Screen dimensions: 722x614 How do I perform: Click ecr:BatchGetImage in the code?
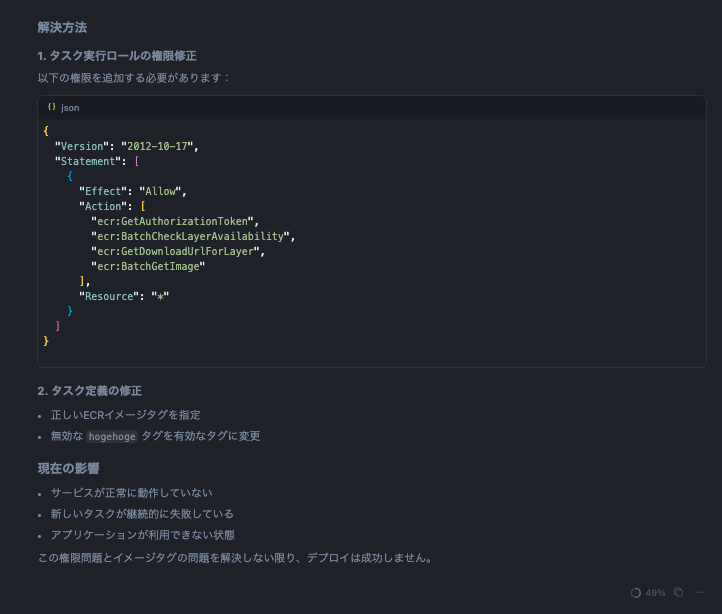(148, 266)
